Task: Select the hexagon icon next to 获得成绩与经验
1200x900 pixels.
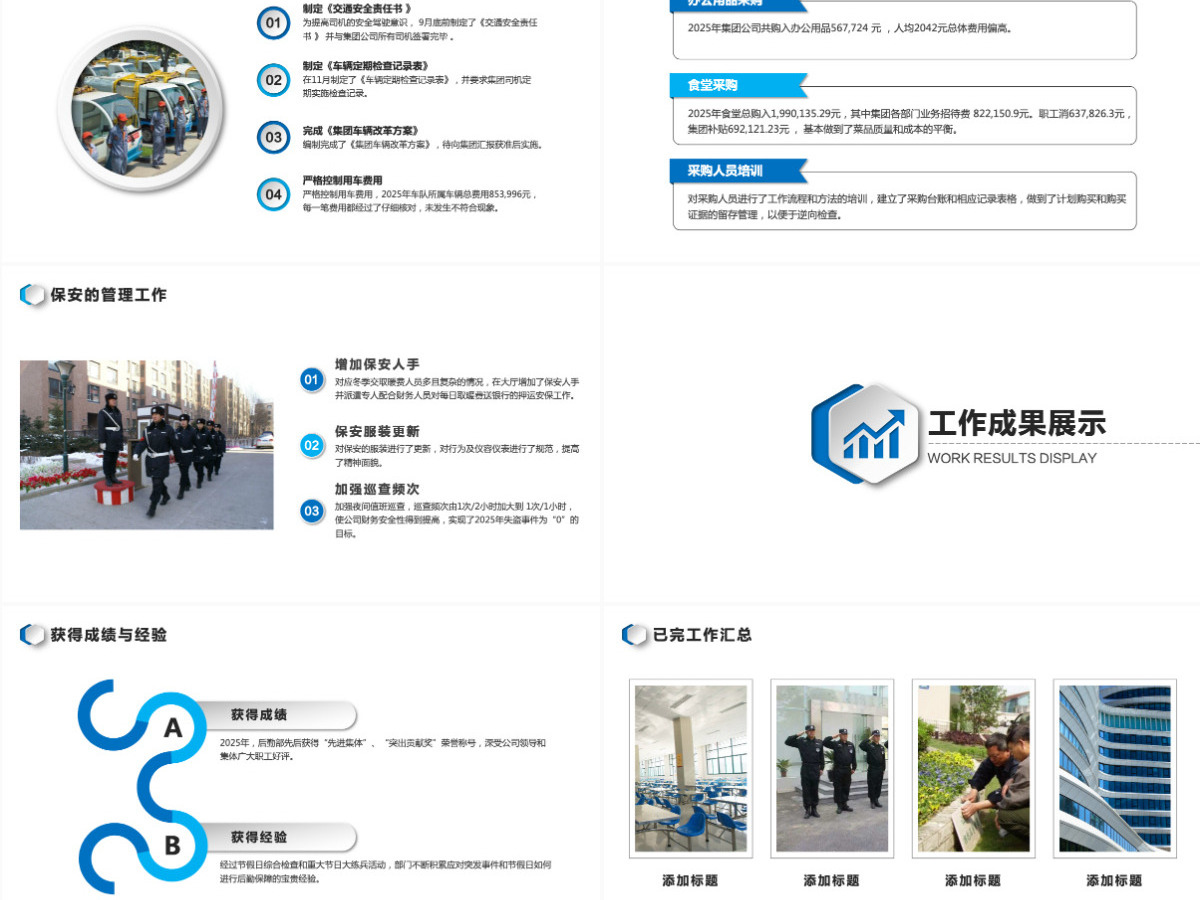Action: click(x=33, y=635)
